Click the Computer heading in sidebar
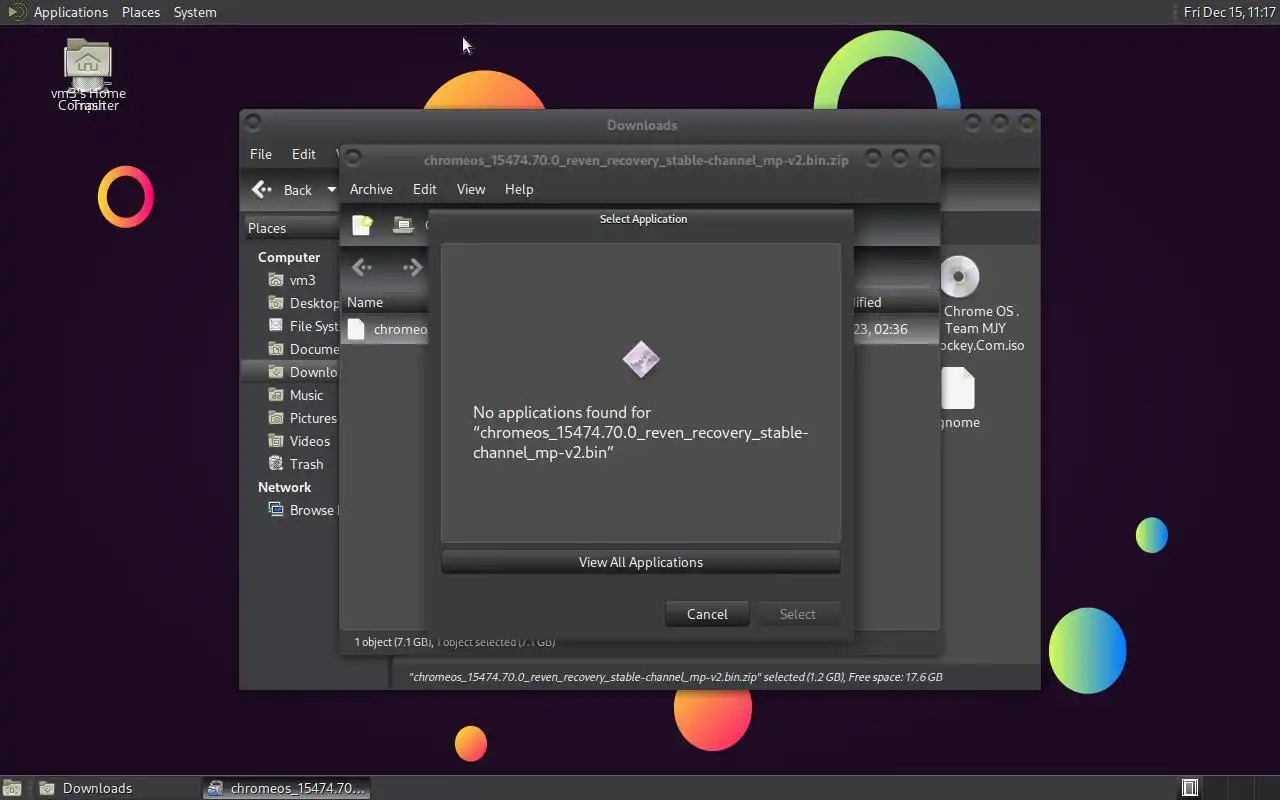 (x=289, y=257)
